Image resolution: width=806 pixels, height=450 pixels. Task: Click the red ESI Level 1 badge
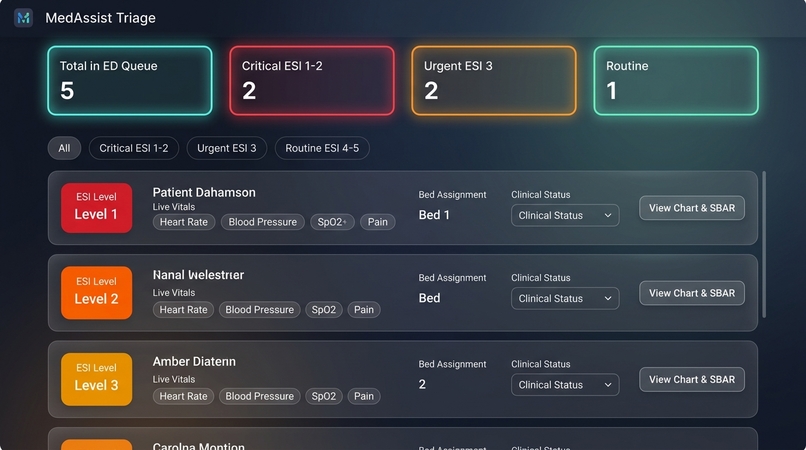97,208
